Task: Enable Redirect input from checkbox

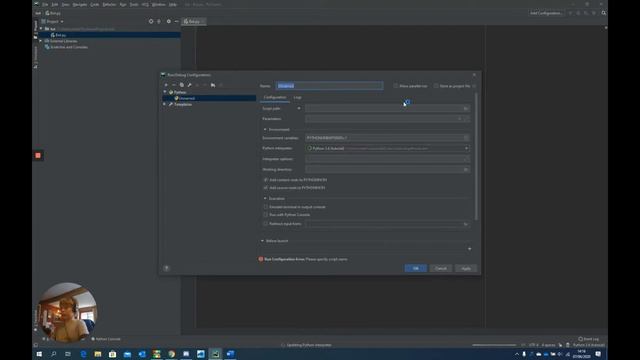Action: (266, 224)
